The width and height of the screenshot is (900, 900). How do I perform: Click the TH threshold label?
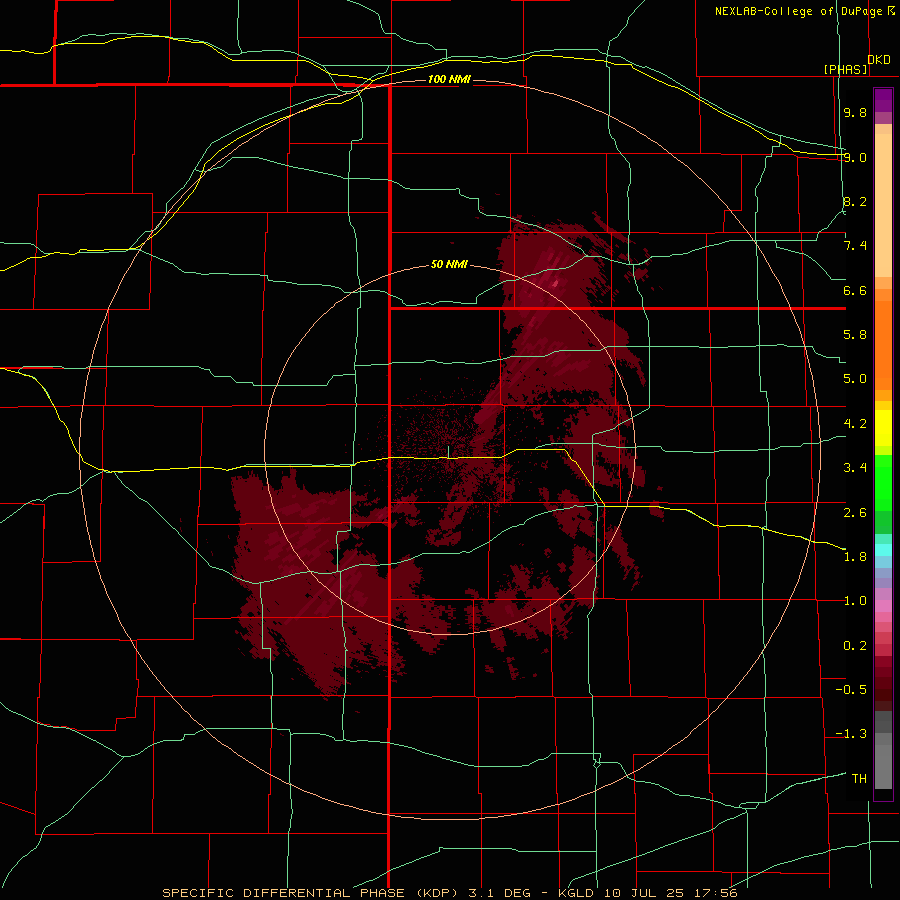click(859, 779)
